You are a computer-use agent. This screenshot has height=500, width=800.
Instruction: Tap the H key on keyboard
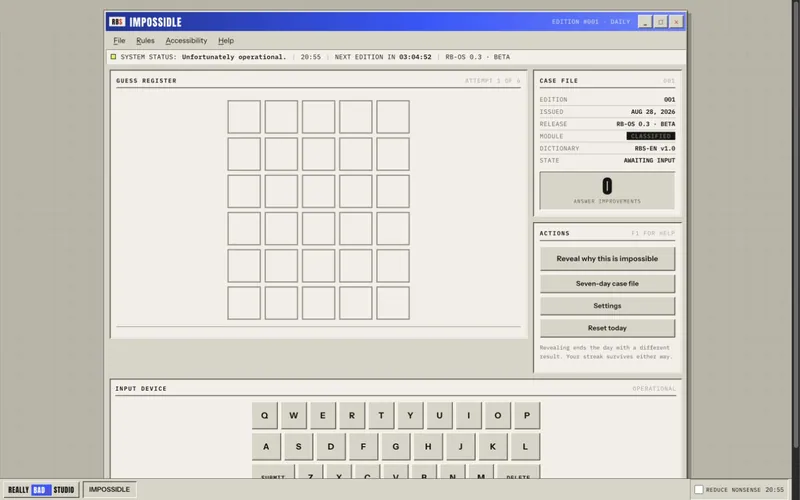(x=428, y=446)
